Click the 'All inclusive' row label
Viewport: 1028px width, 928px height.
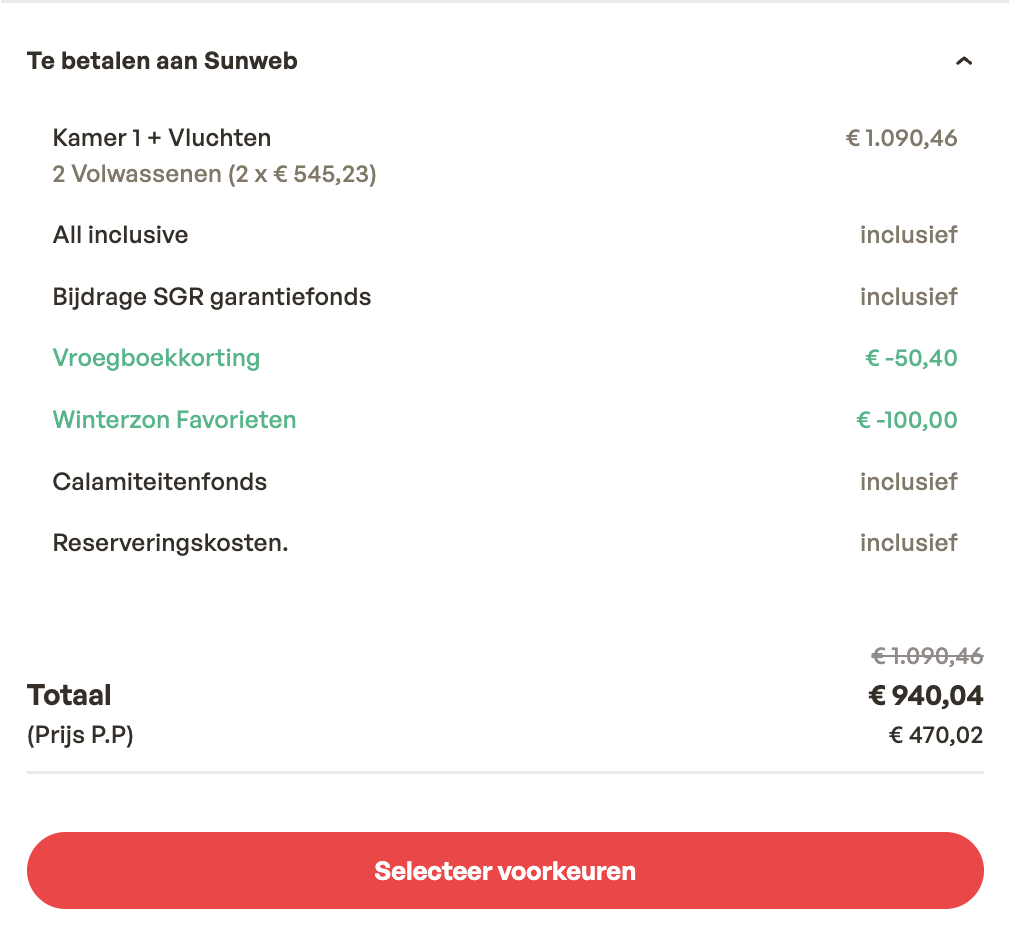tap(120, 236)
